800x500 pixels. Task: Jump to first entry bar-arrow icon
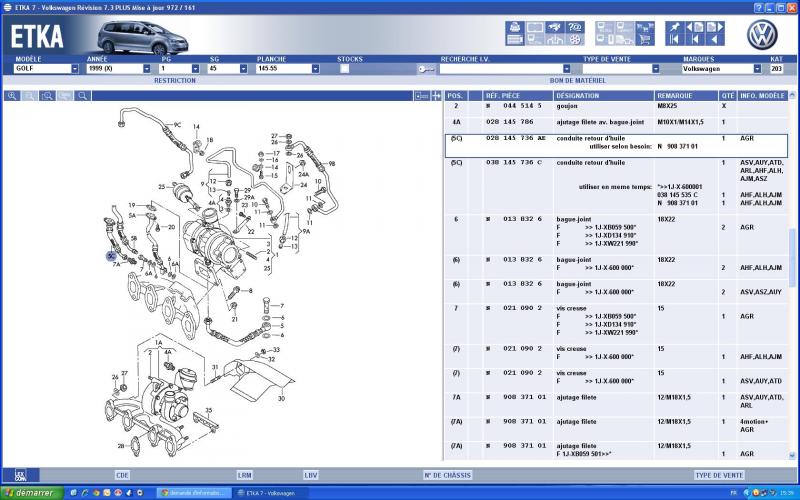coord(674,39)
